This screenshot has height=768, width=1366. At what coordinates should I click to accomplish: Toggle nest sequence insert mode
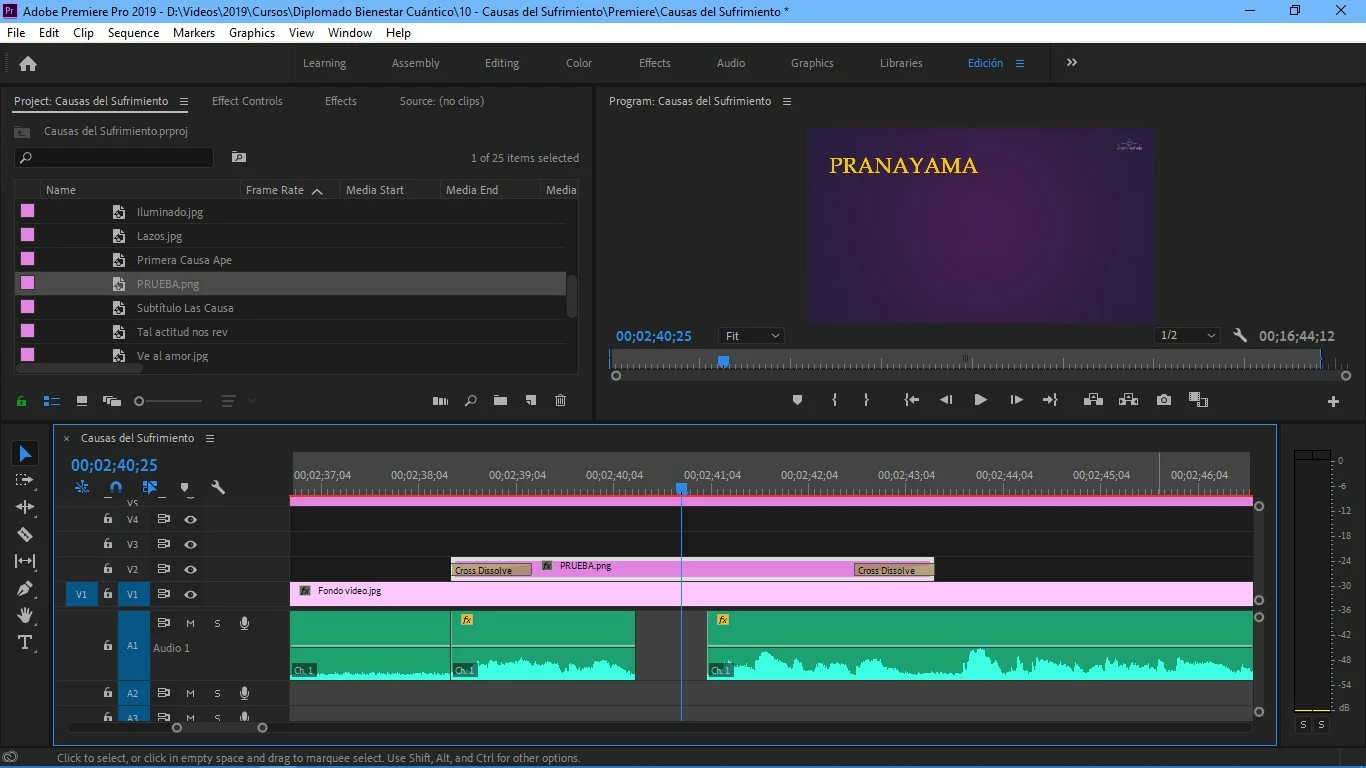pos(82,488)
